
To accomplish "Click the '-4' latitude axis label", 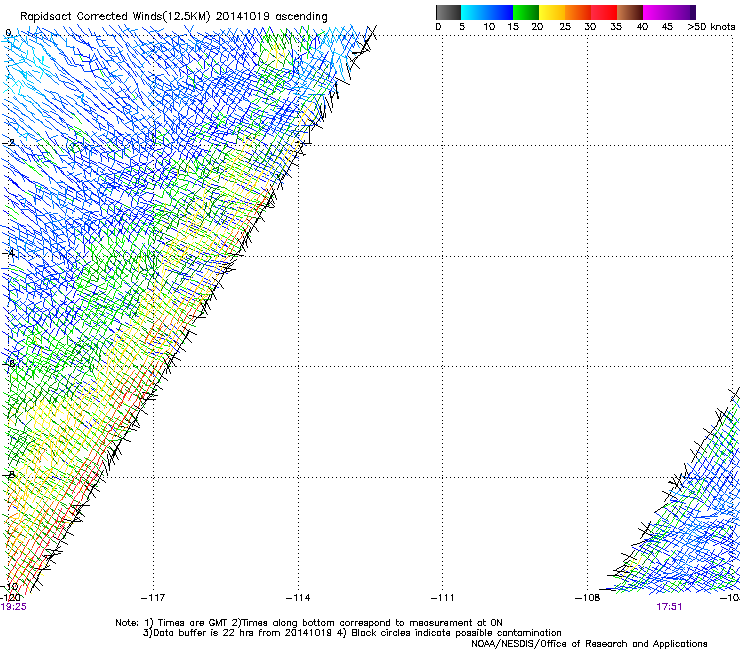I will pyautogui.click(x=9, y=253).
